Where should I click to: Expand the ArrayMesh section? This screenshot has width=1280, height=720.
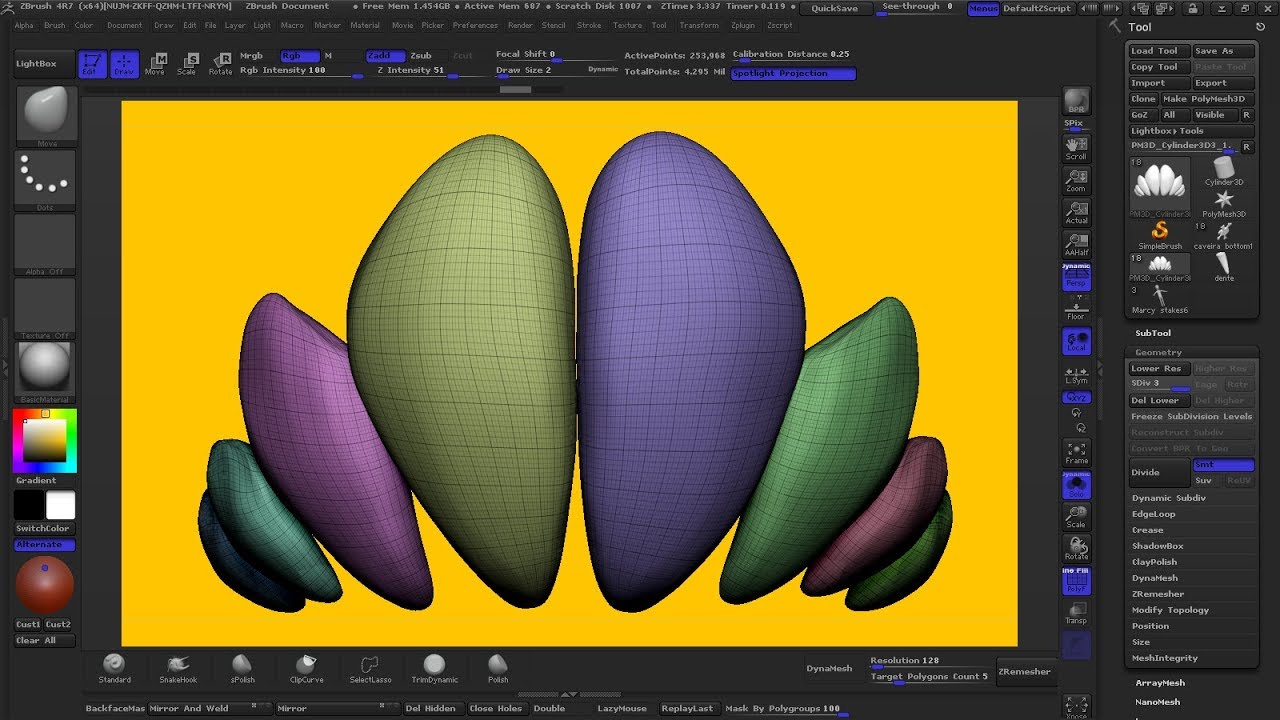pos(1160,683)
